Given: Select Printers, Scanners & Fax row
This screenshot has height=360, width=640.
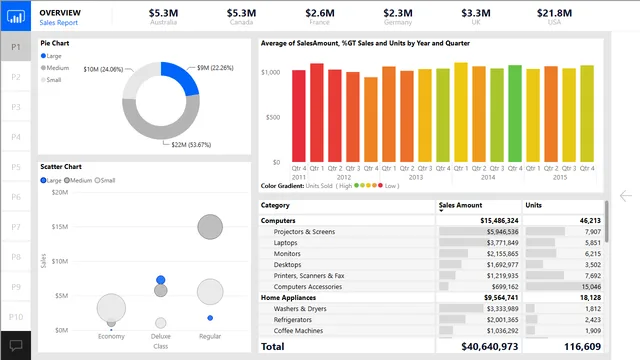Looking at the screenshot, I should [x=431, y=276].
